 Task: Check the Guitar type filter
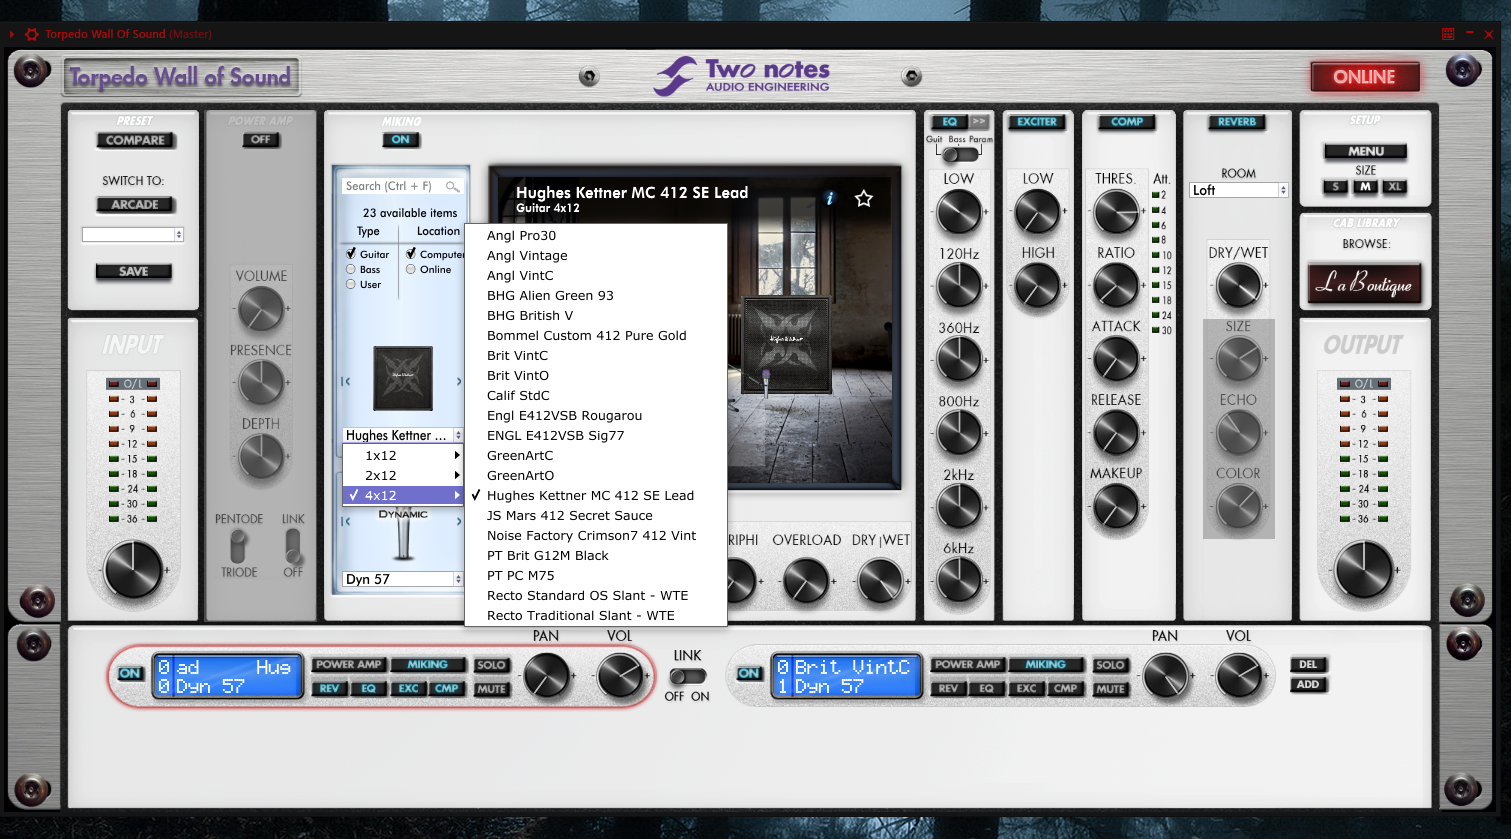351,254
